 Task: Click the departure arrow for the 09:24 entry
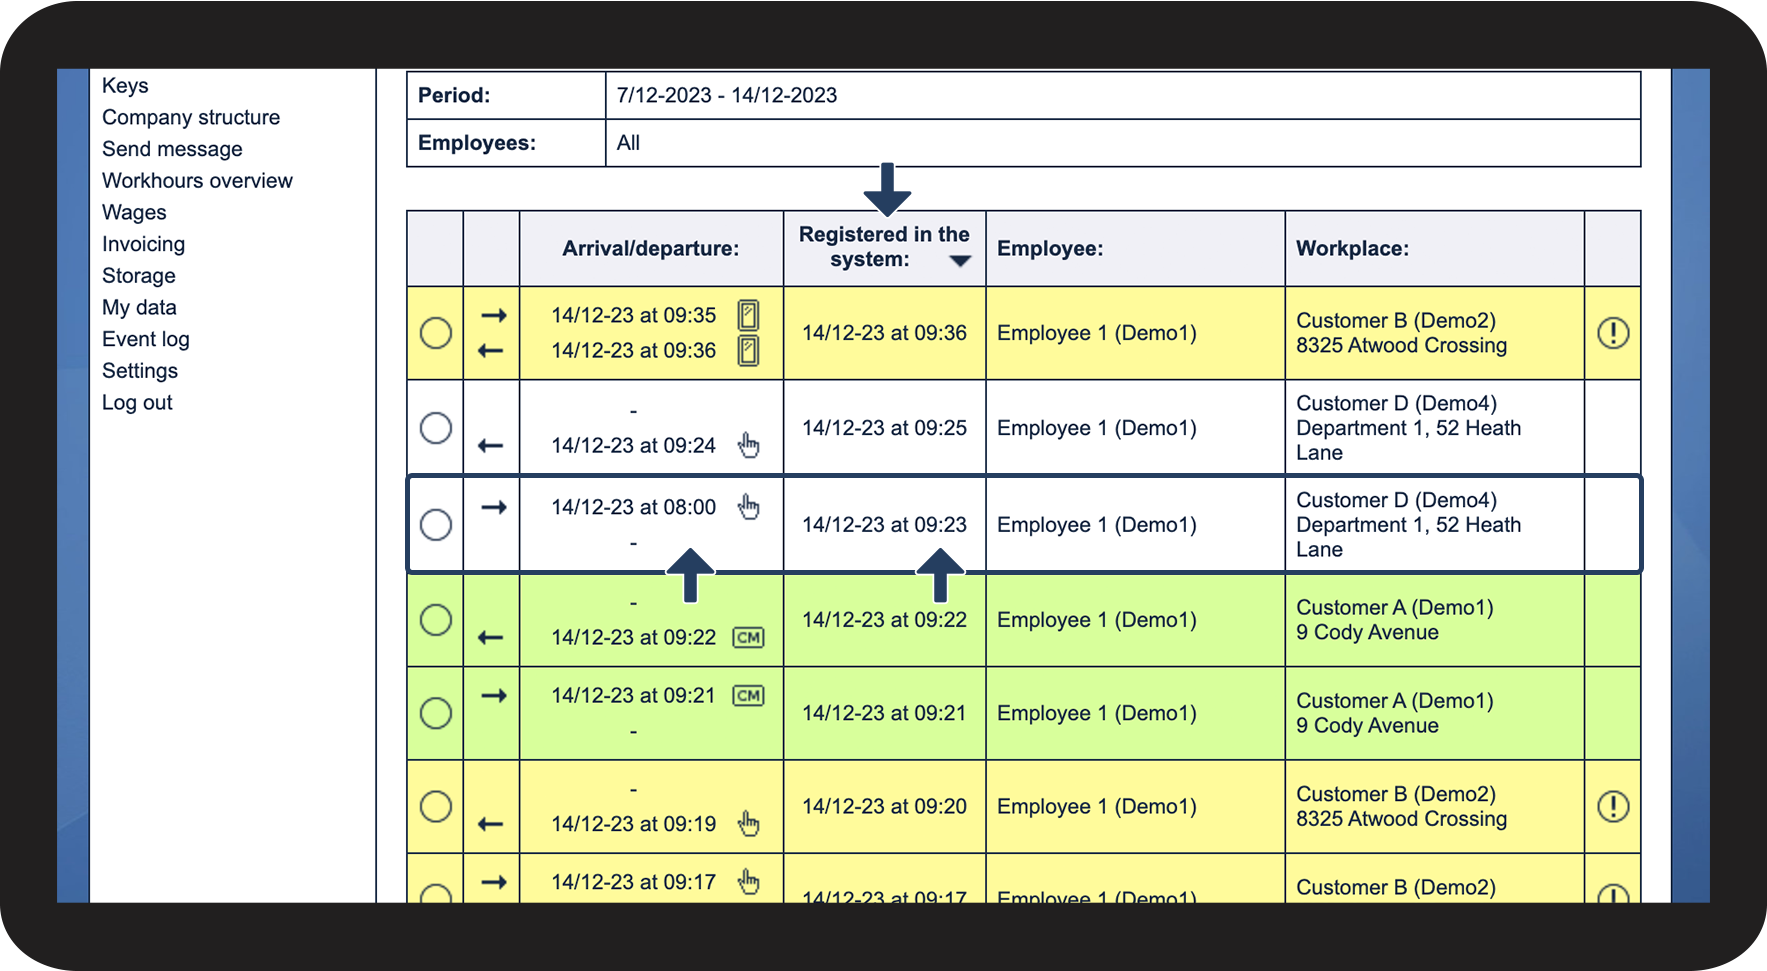(490, 445)
